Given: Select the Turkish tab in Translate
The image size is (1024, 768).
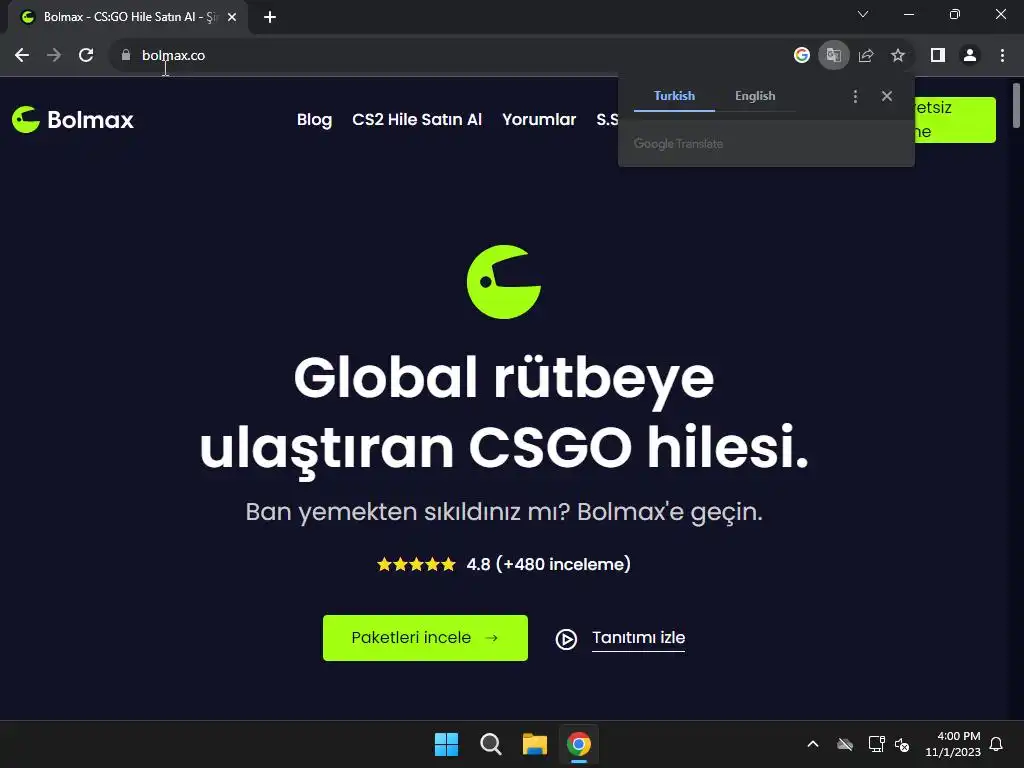Looking at the screenshot, I should click(674, 96).
